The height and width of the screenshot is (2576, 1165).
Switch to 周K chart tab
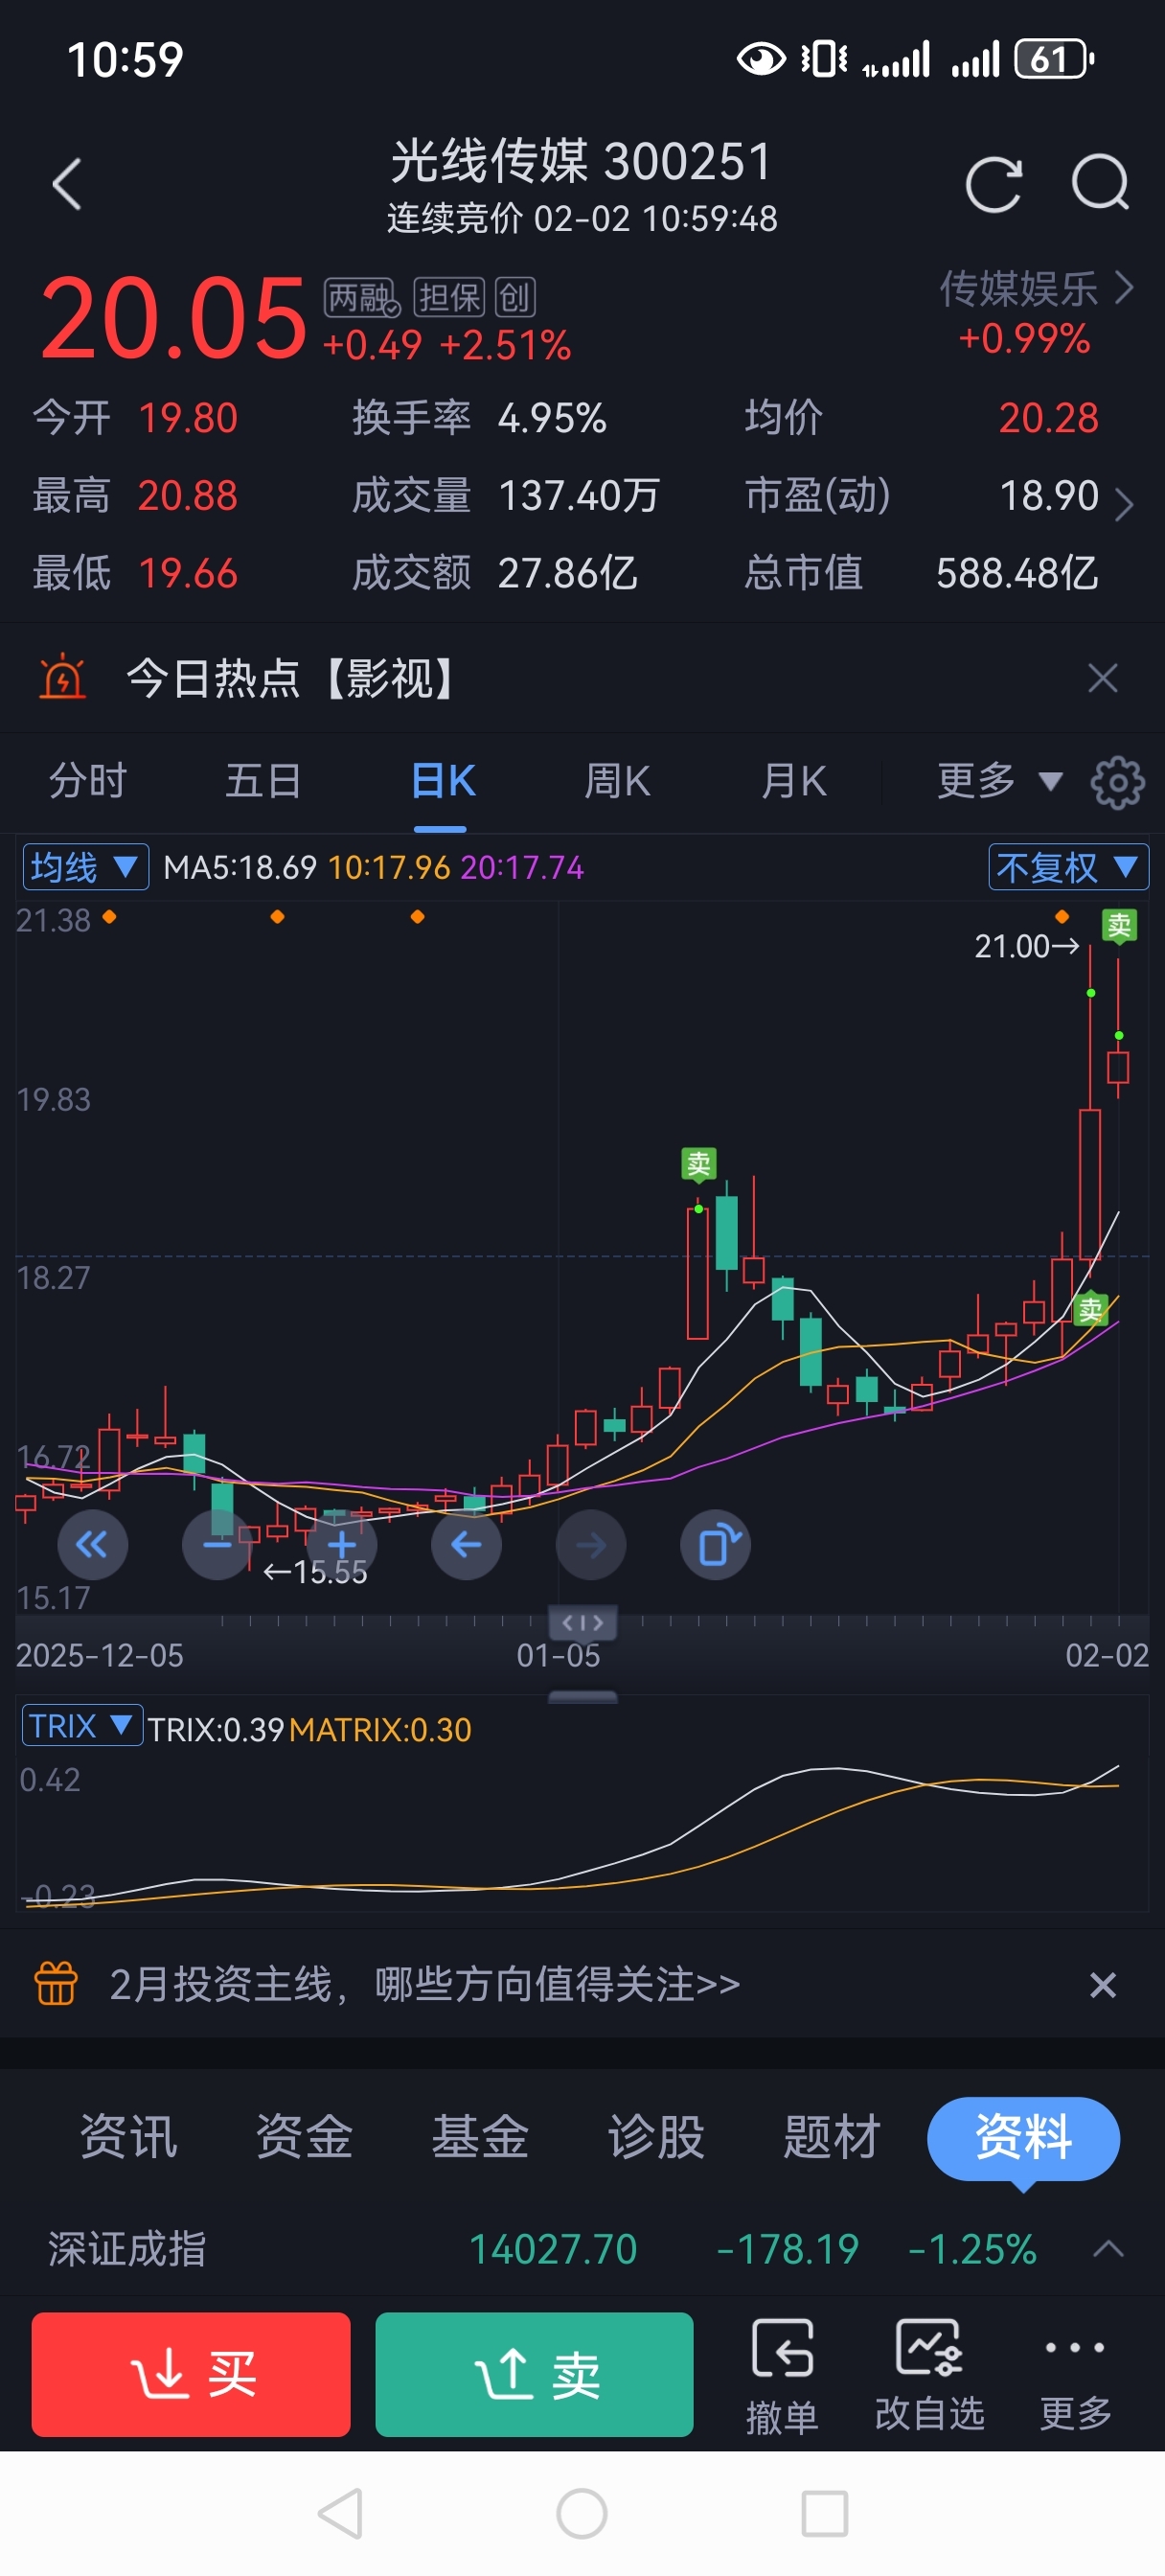[617, 781]
